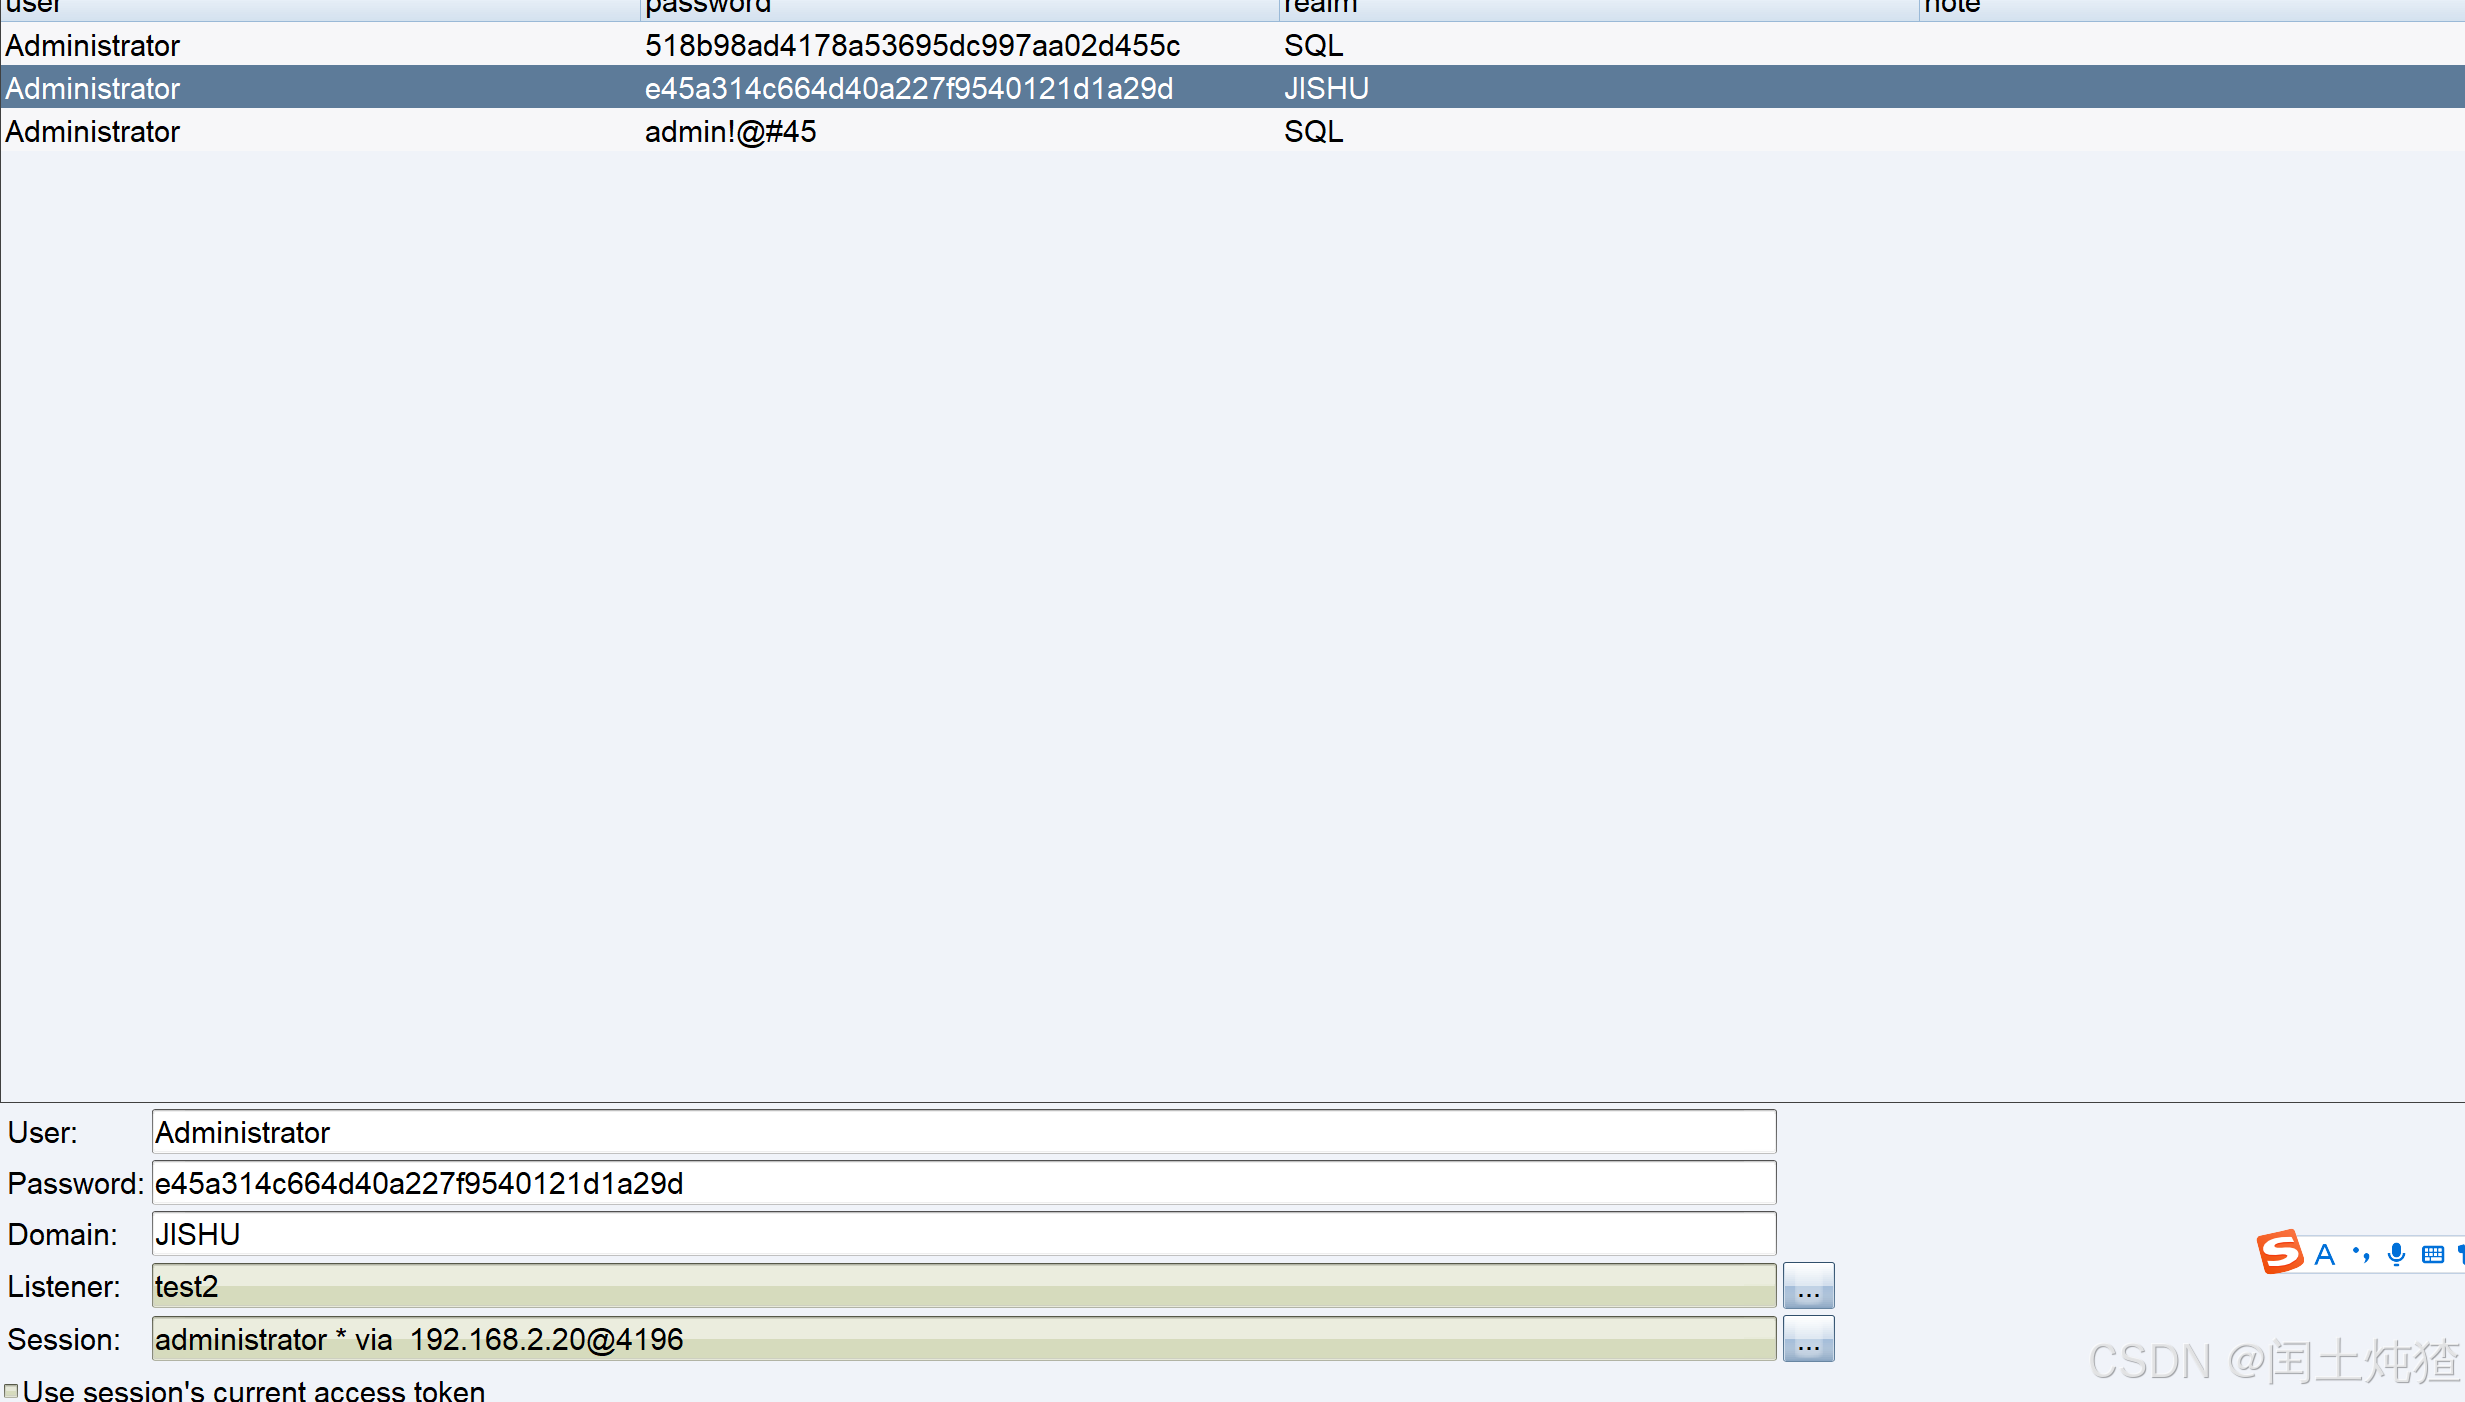Click the microphone voice input icon
Screen dimensions: 2465x1402
[2396, 1254]
